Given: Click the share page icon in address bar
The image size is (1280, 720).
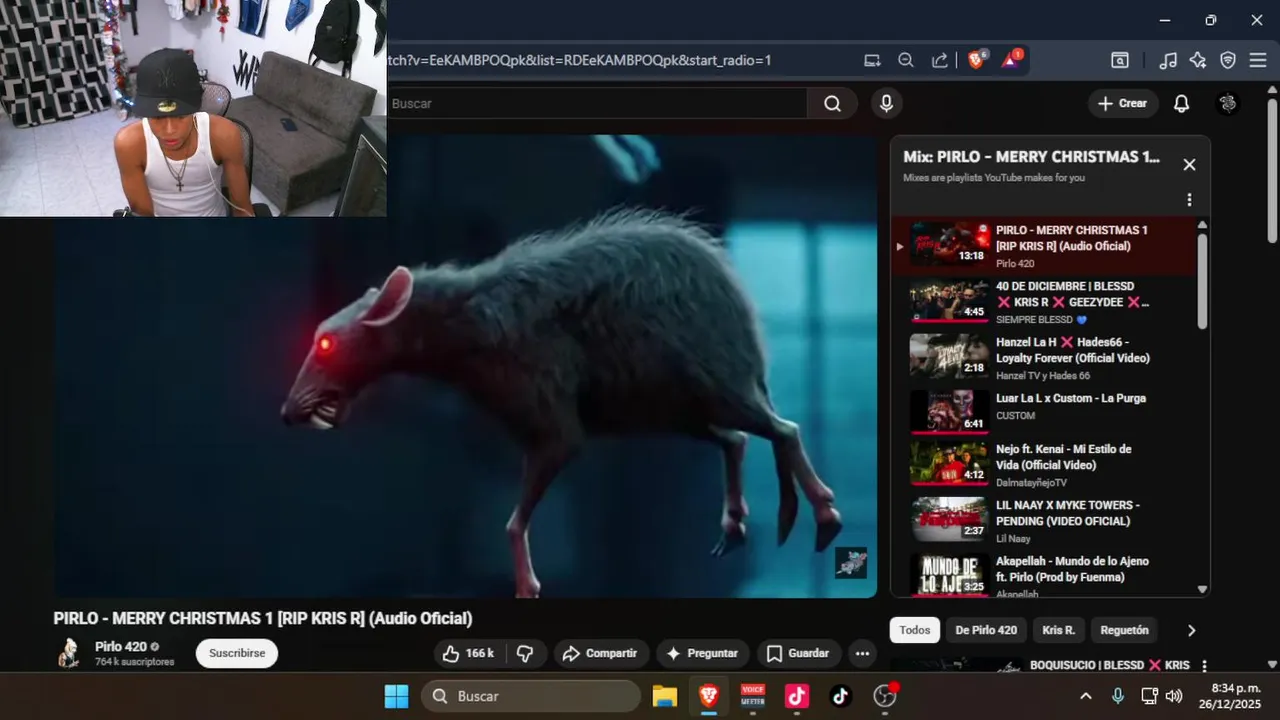Looking at the screenshot, I should [x=939, y=60].
